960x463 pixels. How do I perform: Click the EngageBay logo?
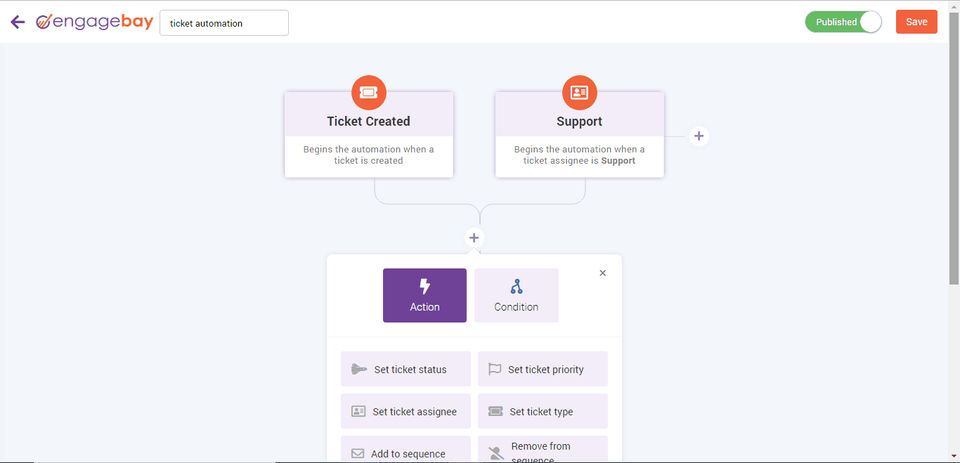click(93, 22)
